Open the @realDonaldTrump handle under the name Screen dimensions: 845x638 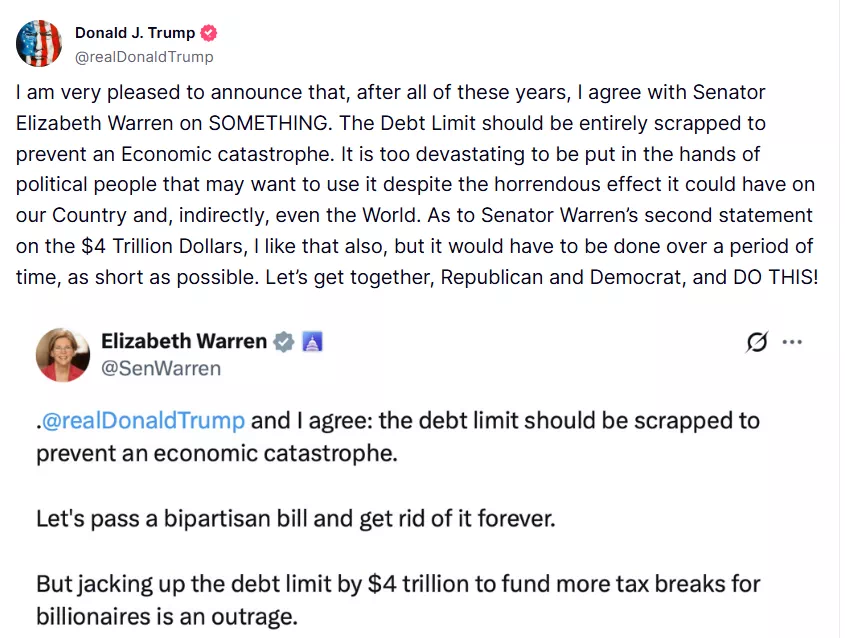[144, 57]
